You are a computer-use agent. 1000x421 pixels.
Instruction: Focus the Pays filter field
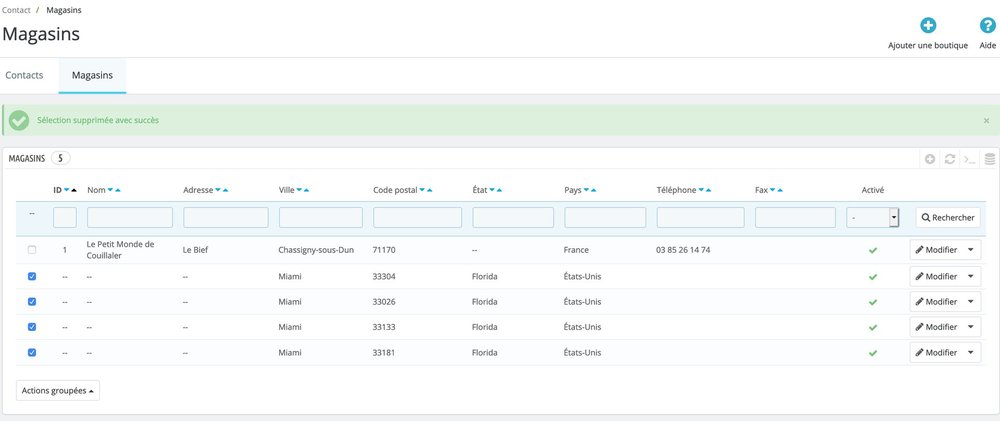click(605, 218)
